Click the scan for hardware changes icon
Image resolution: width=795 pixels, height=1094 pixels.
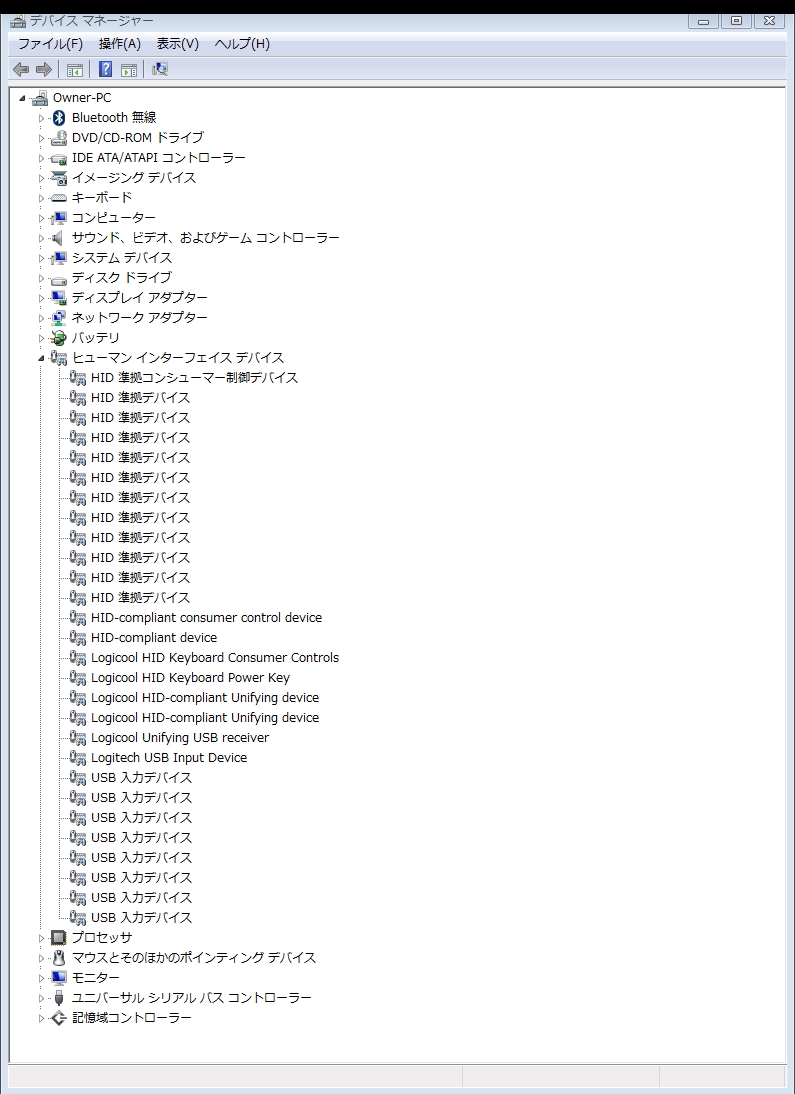click(160, 69)
